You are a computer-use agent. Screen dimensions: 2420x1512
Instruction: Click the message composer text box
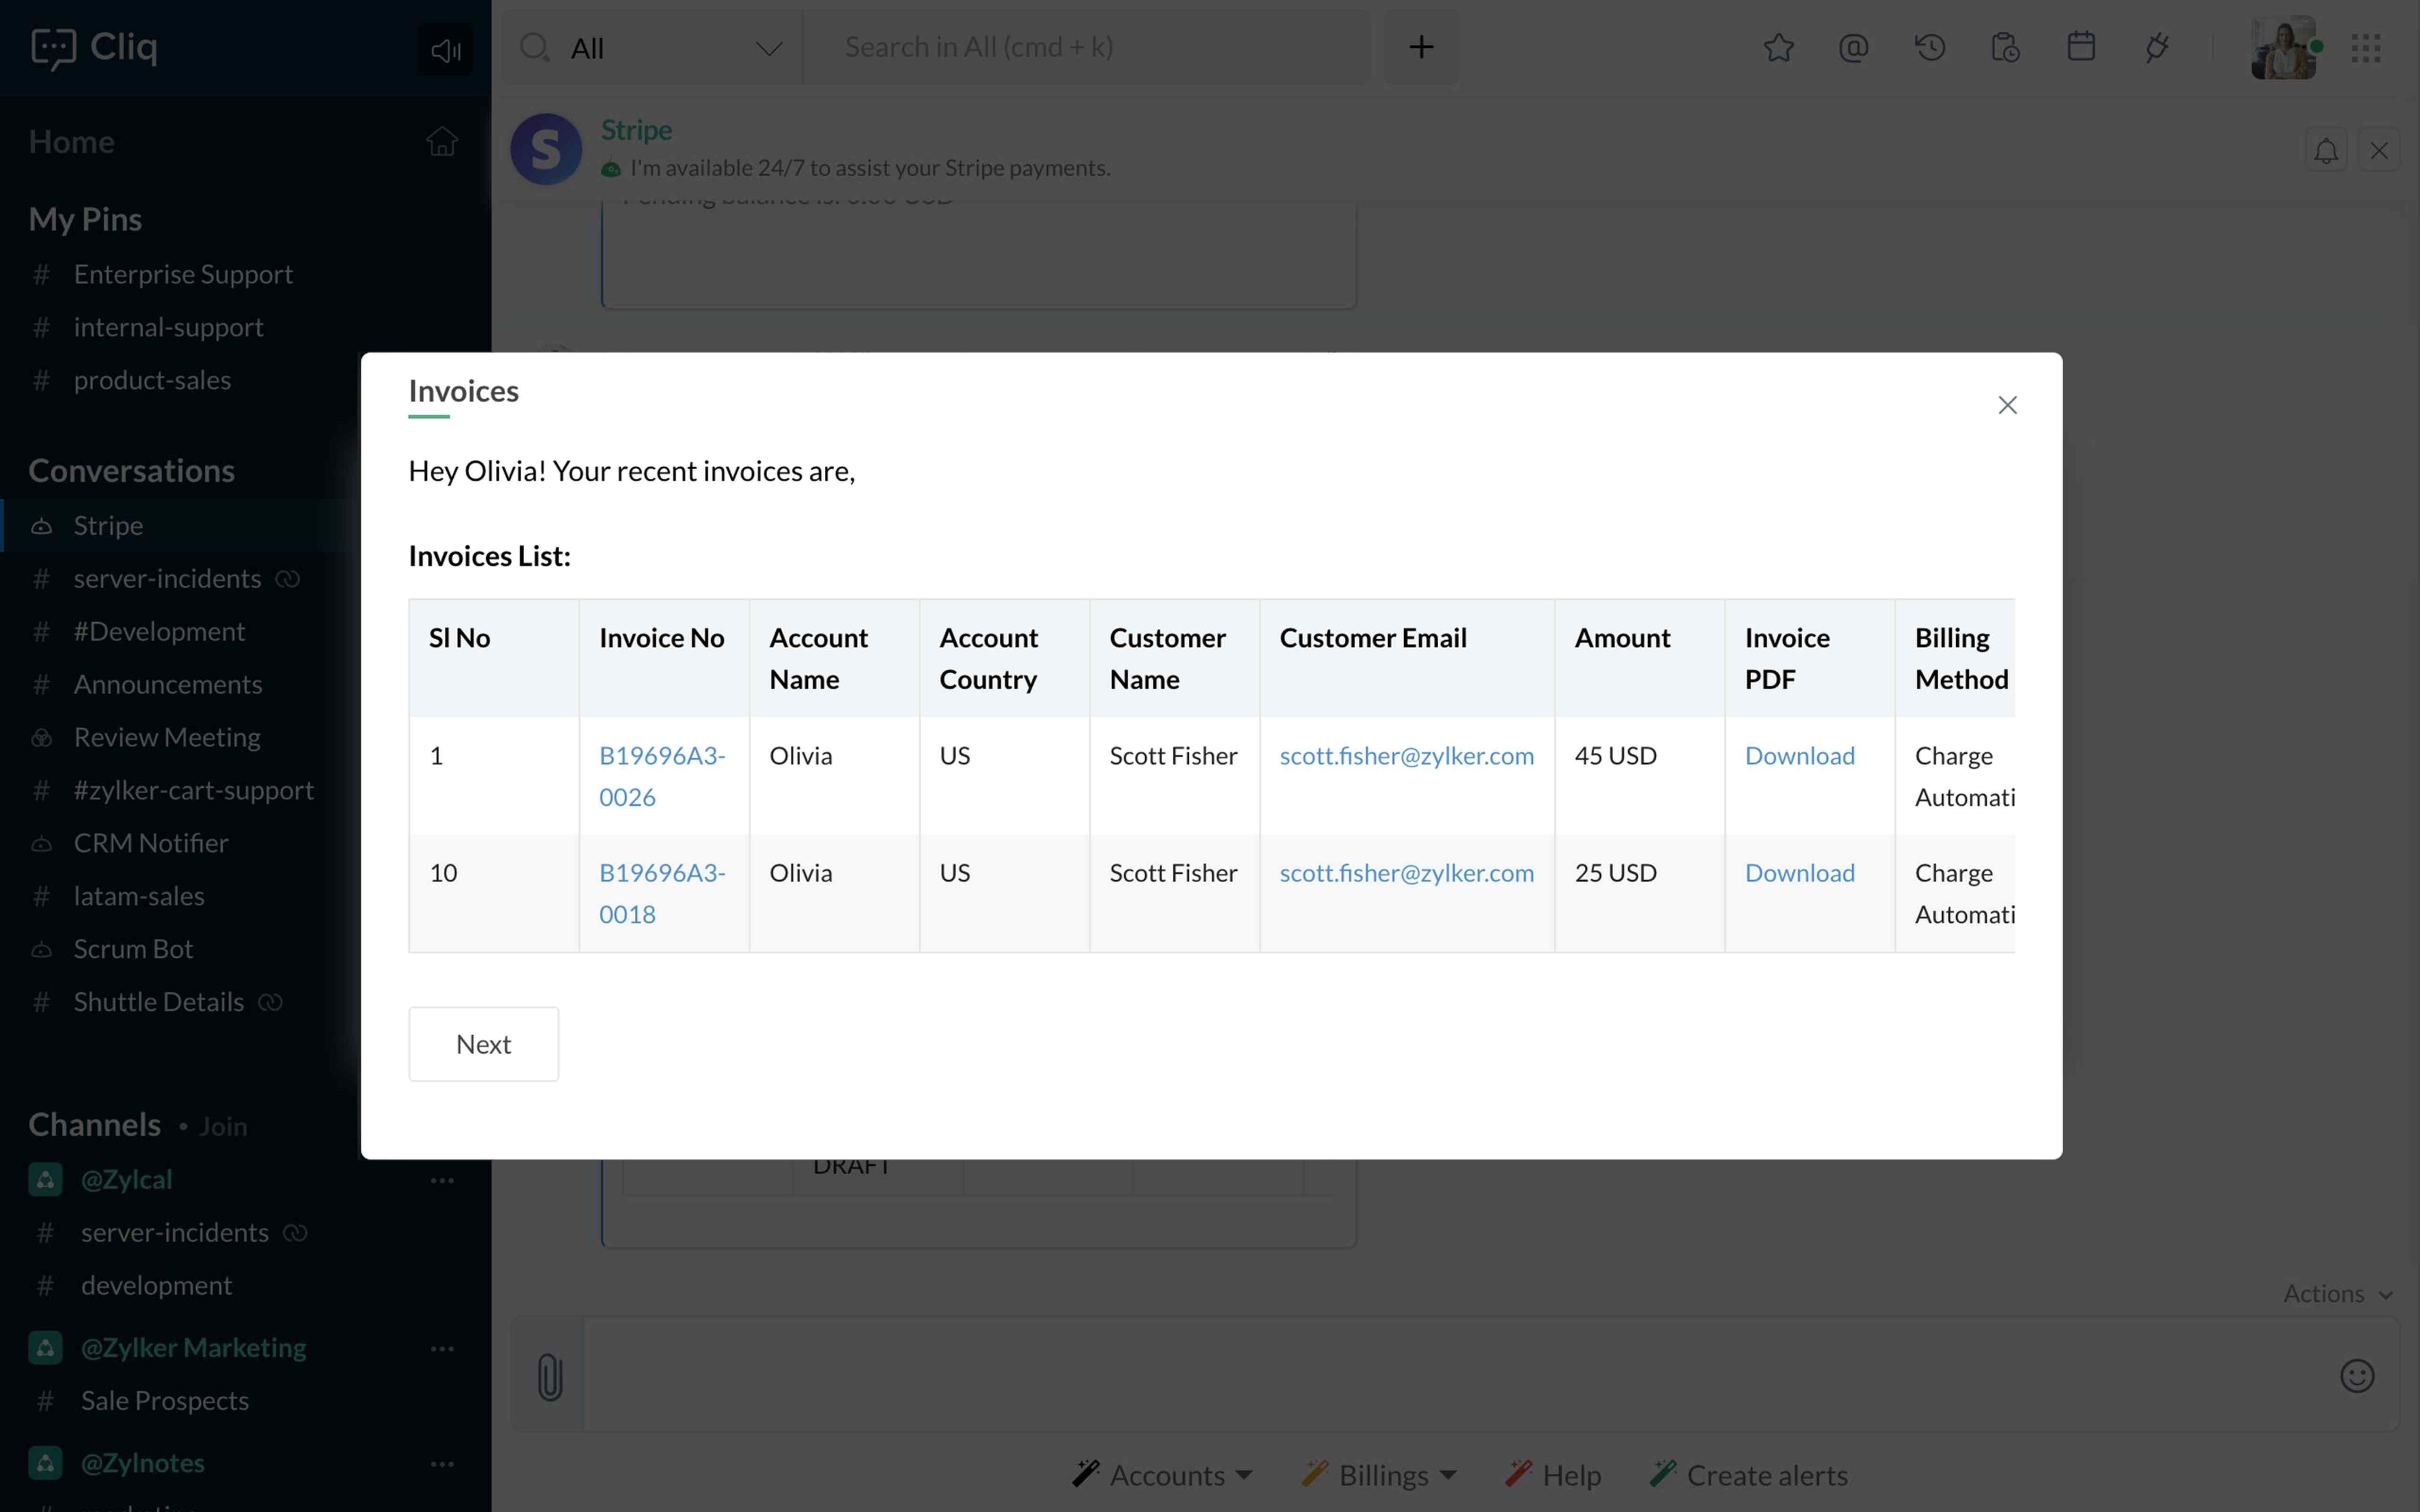pyautogui.click(x=1450, y=1375)
